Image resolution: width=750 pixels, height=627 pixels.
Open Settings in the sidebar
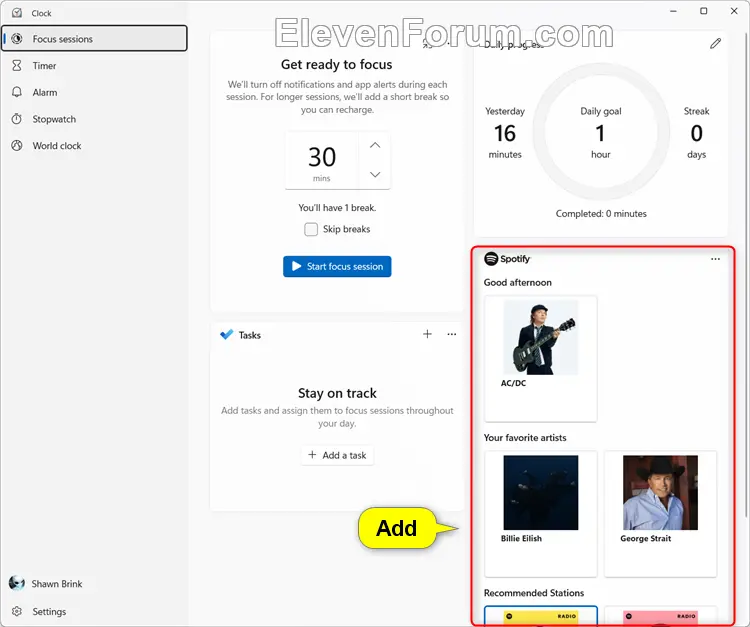94,612
